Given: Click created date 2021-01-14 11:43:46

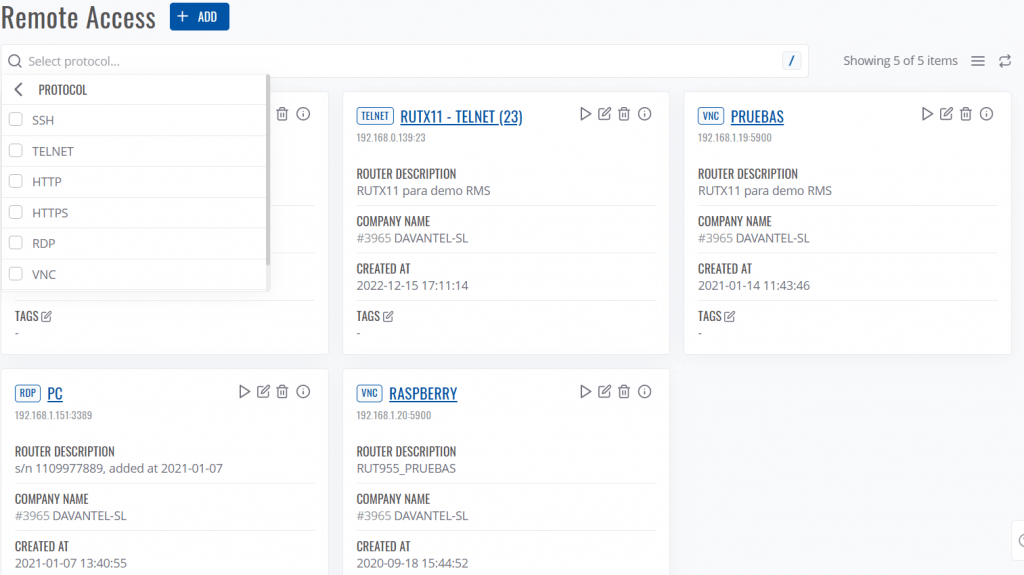Looking at the screenshot, I should coord(754,286).
